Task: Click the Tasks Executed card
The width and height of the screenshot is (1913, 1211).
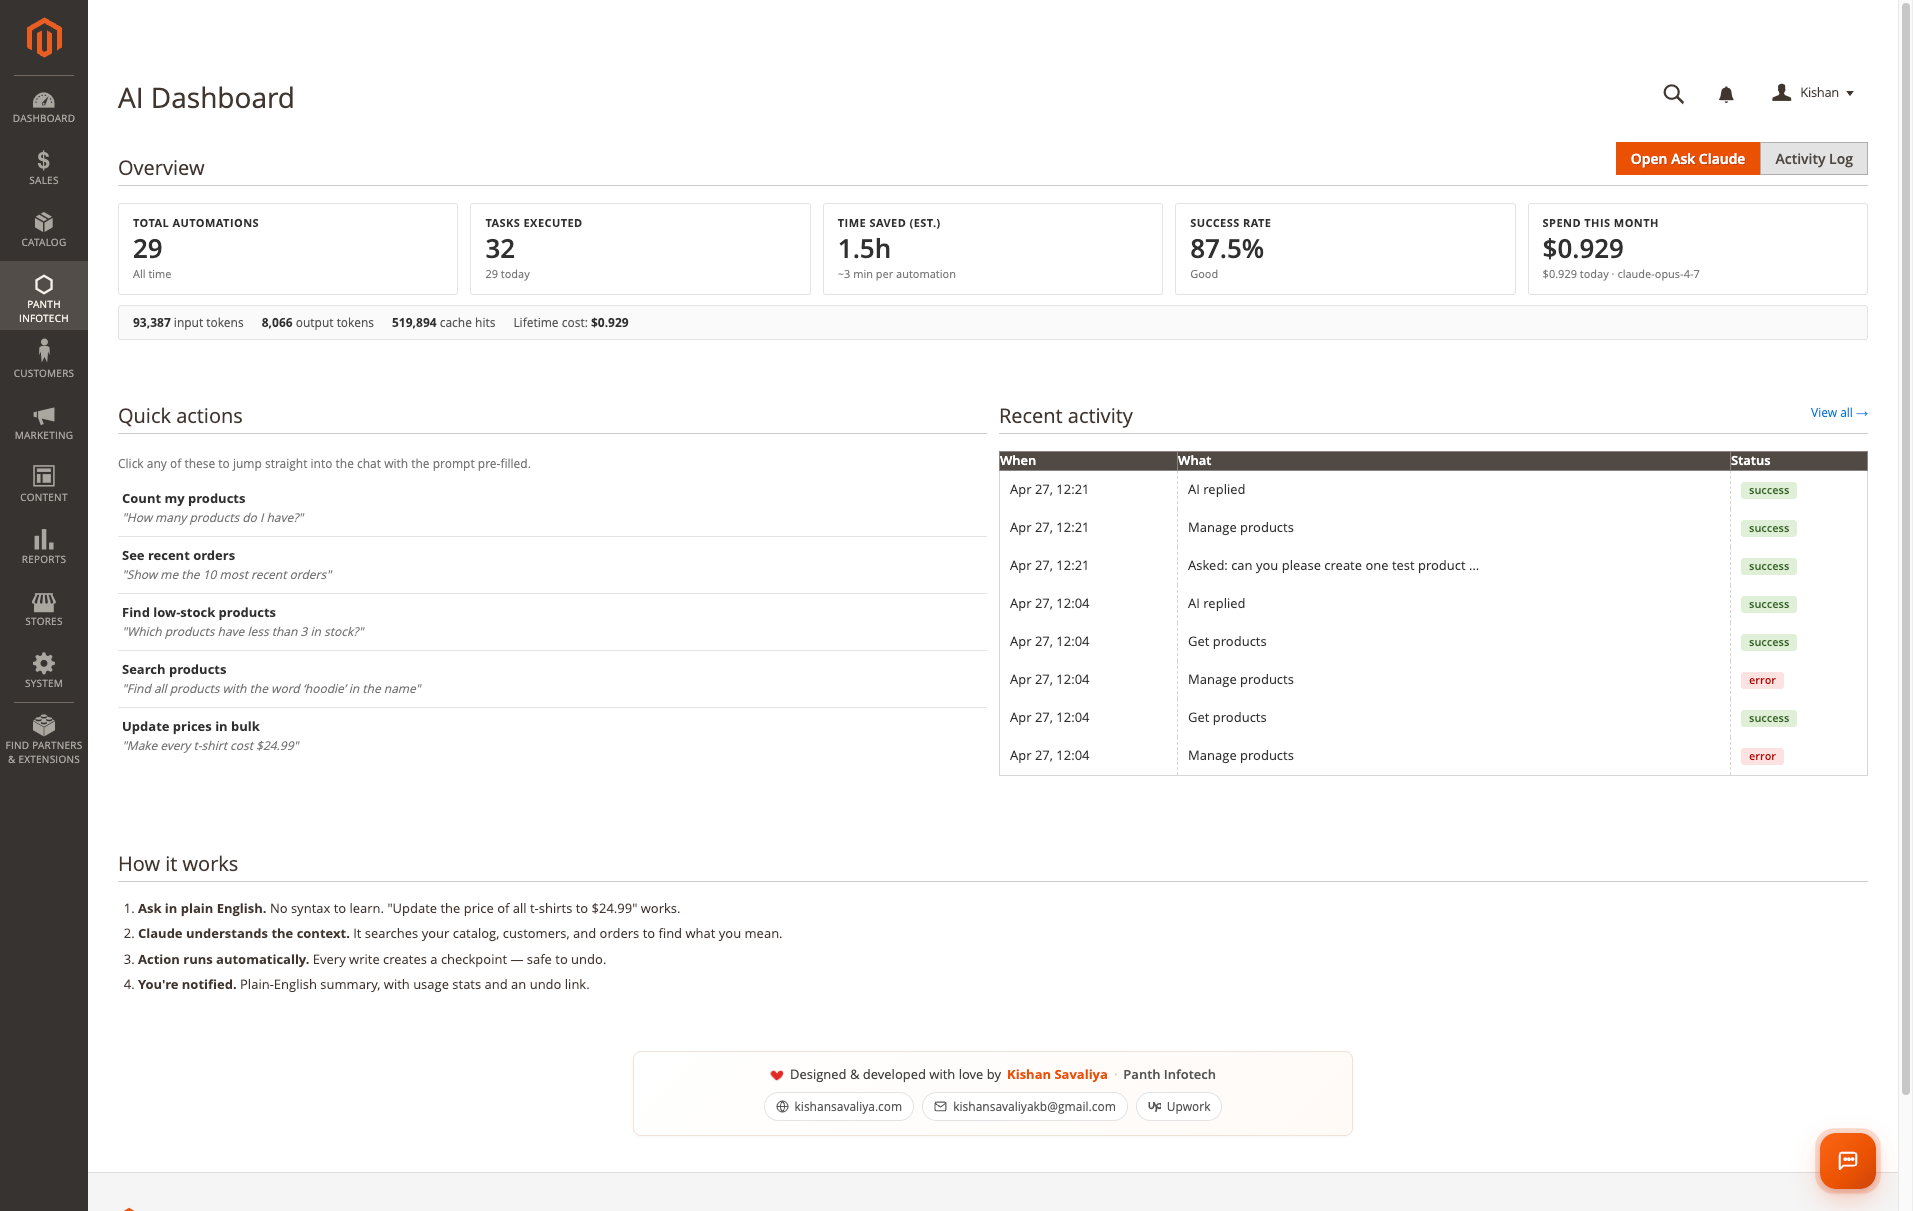Action: (x=640, y=249)
